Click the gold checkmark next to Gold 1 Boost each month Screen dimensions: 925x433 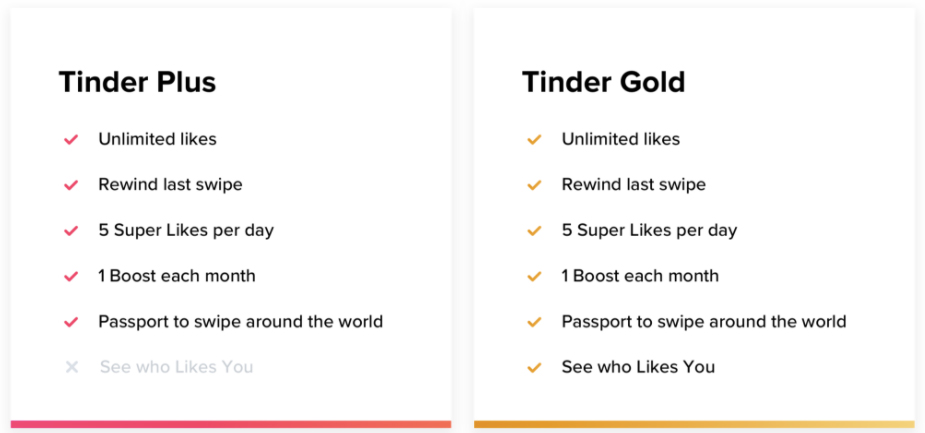(534, 277)
